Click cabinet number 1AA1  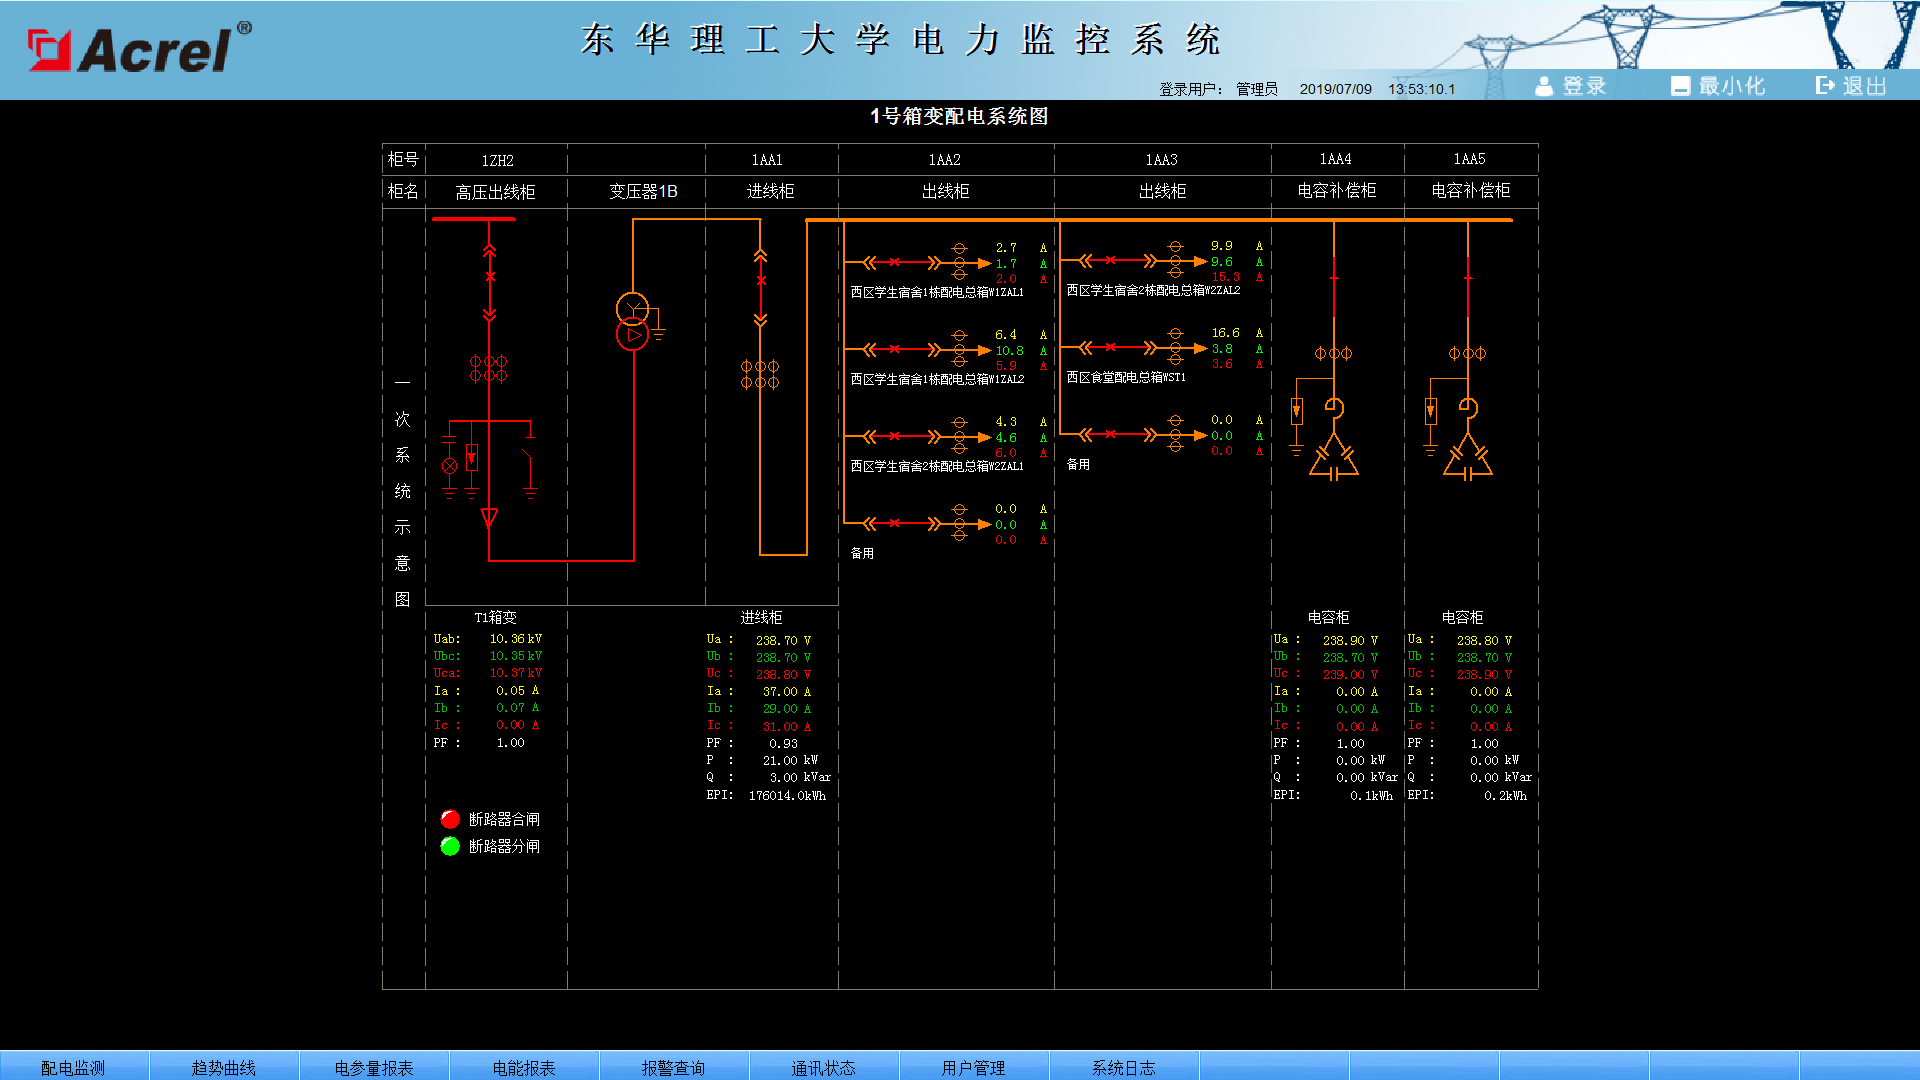click(767, 159)
